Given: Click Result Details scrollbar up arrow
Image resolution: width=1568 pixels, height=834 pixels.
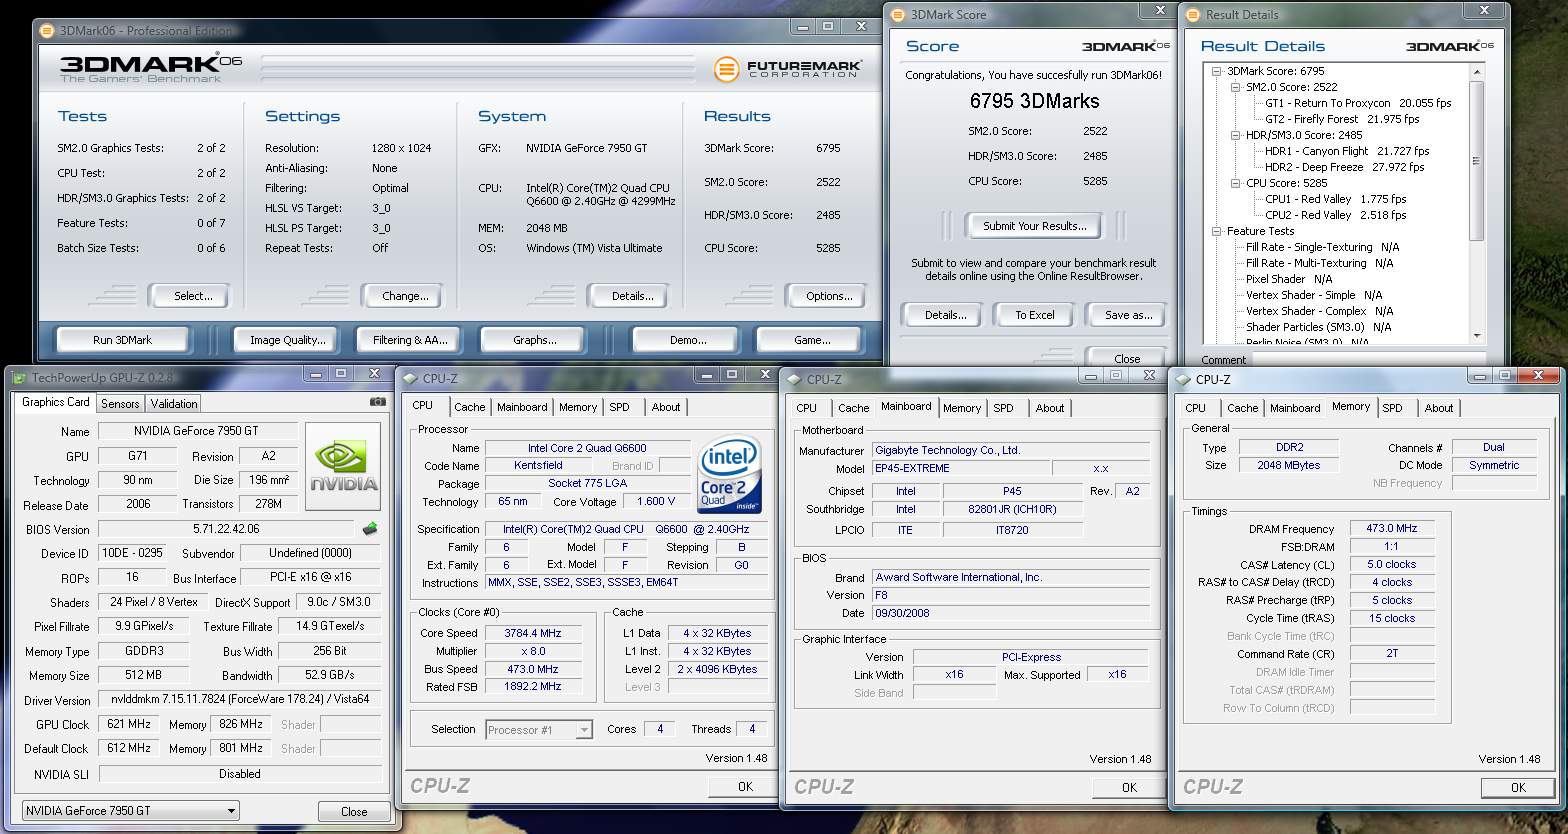Looking at the screenshot, I should pos(1477,73).
